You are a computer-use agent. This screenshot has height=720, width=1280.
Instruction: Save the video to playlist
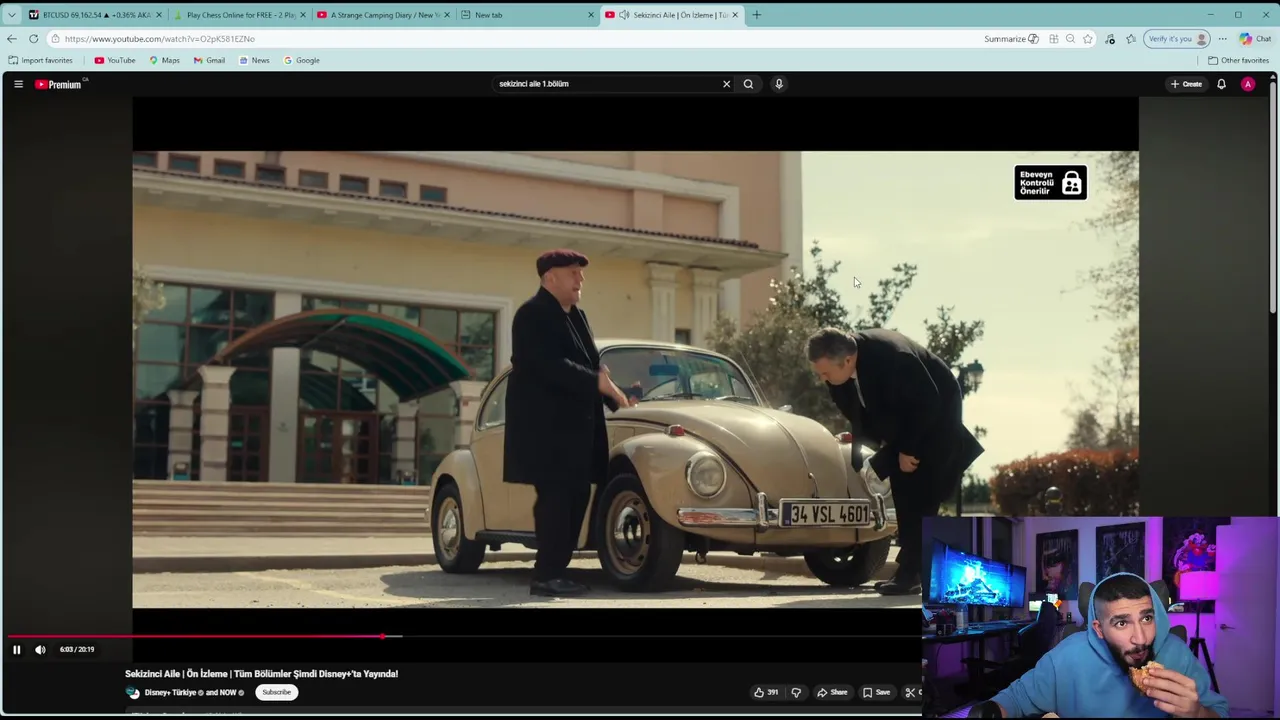[876, 692]
